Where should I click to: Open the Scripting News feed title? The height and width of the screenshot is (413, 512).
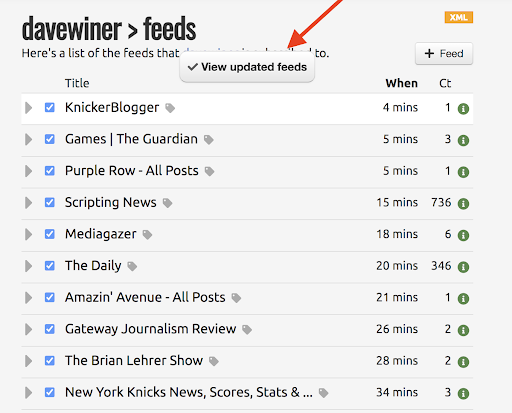click(111, 202)
